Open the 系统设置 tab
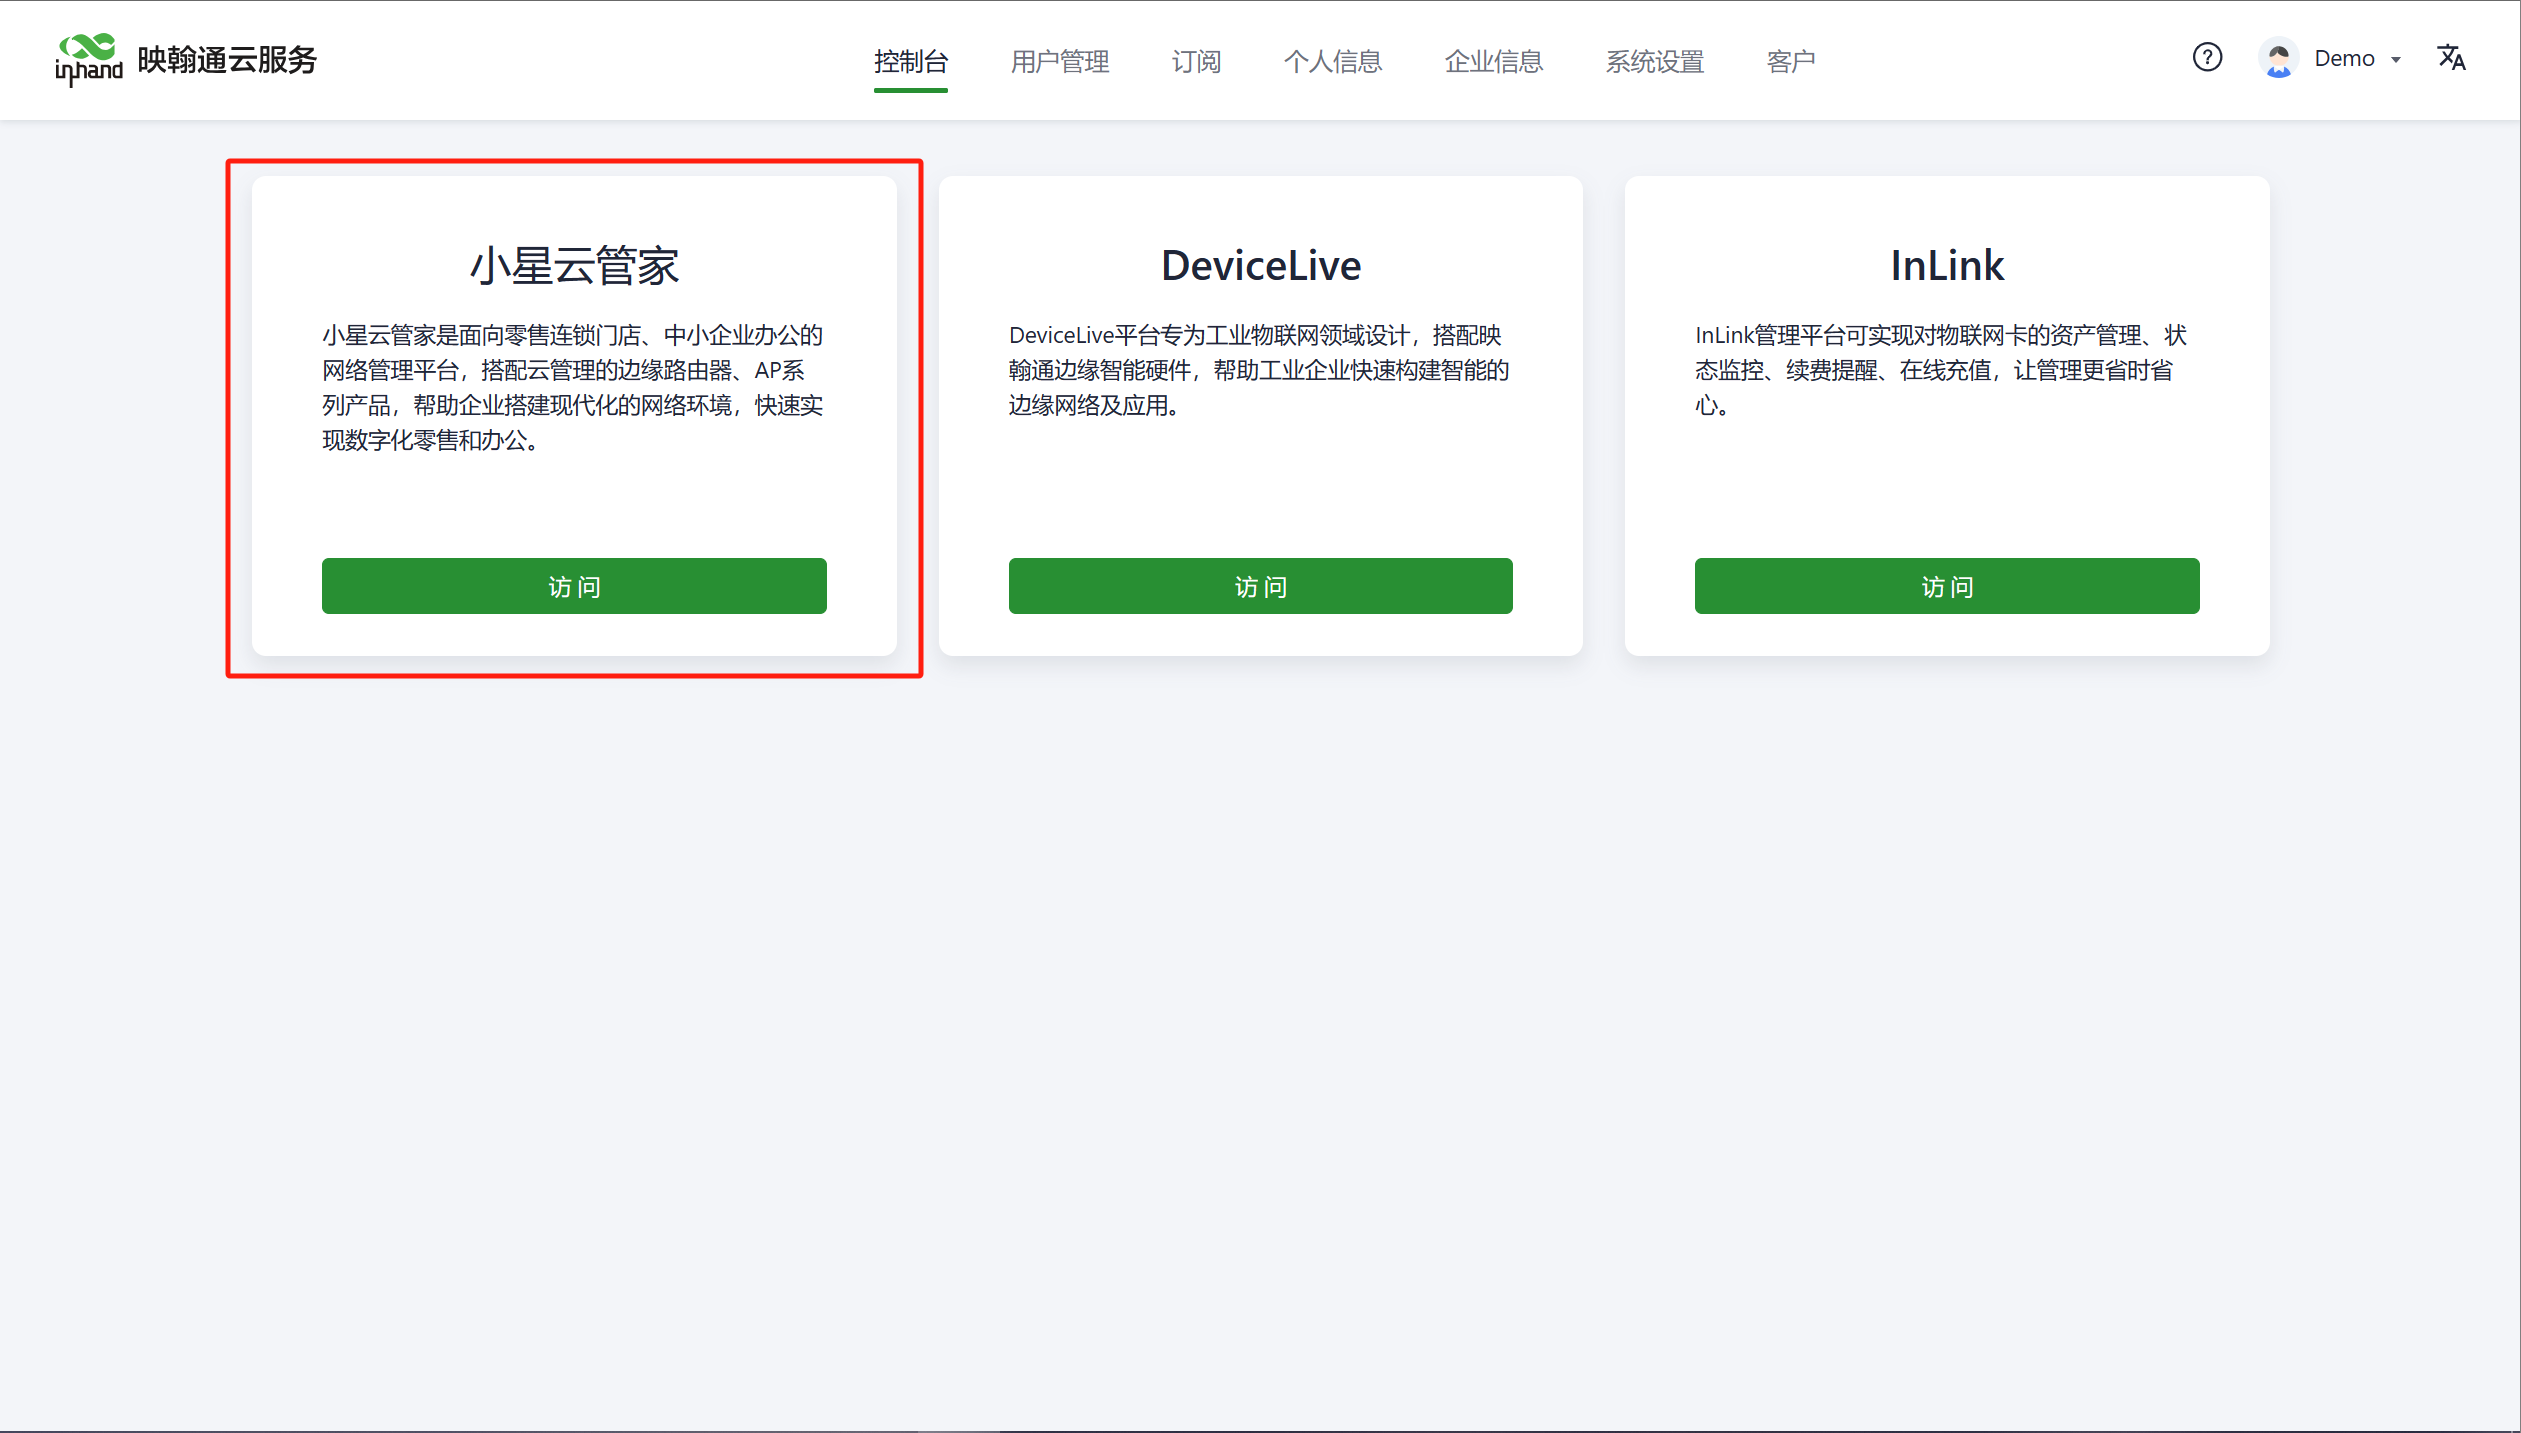This screenshot has width=2521, height=1433. pos(1655,62)
